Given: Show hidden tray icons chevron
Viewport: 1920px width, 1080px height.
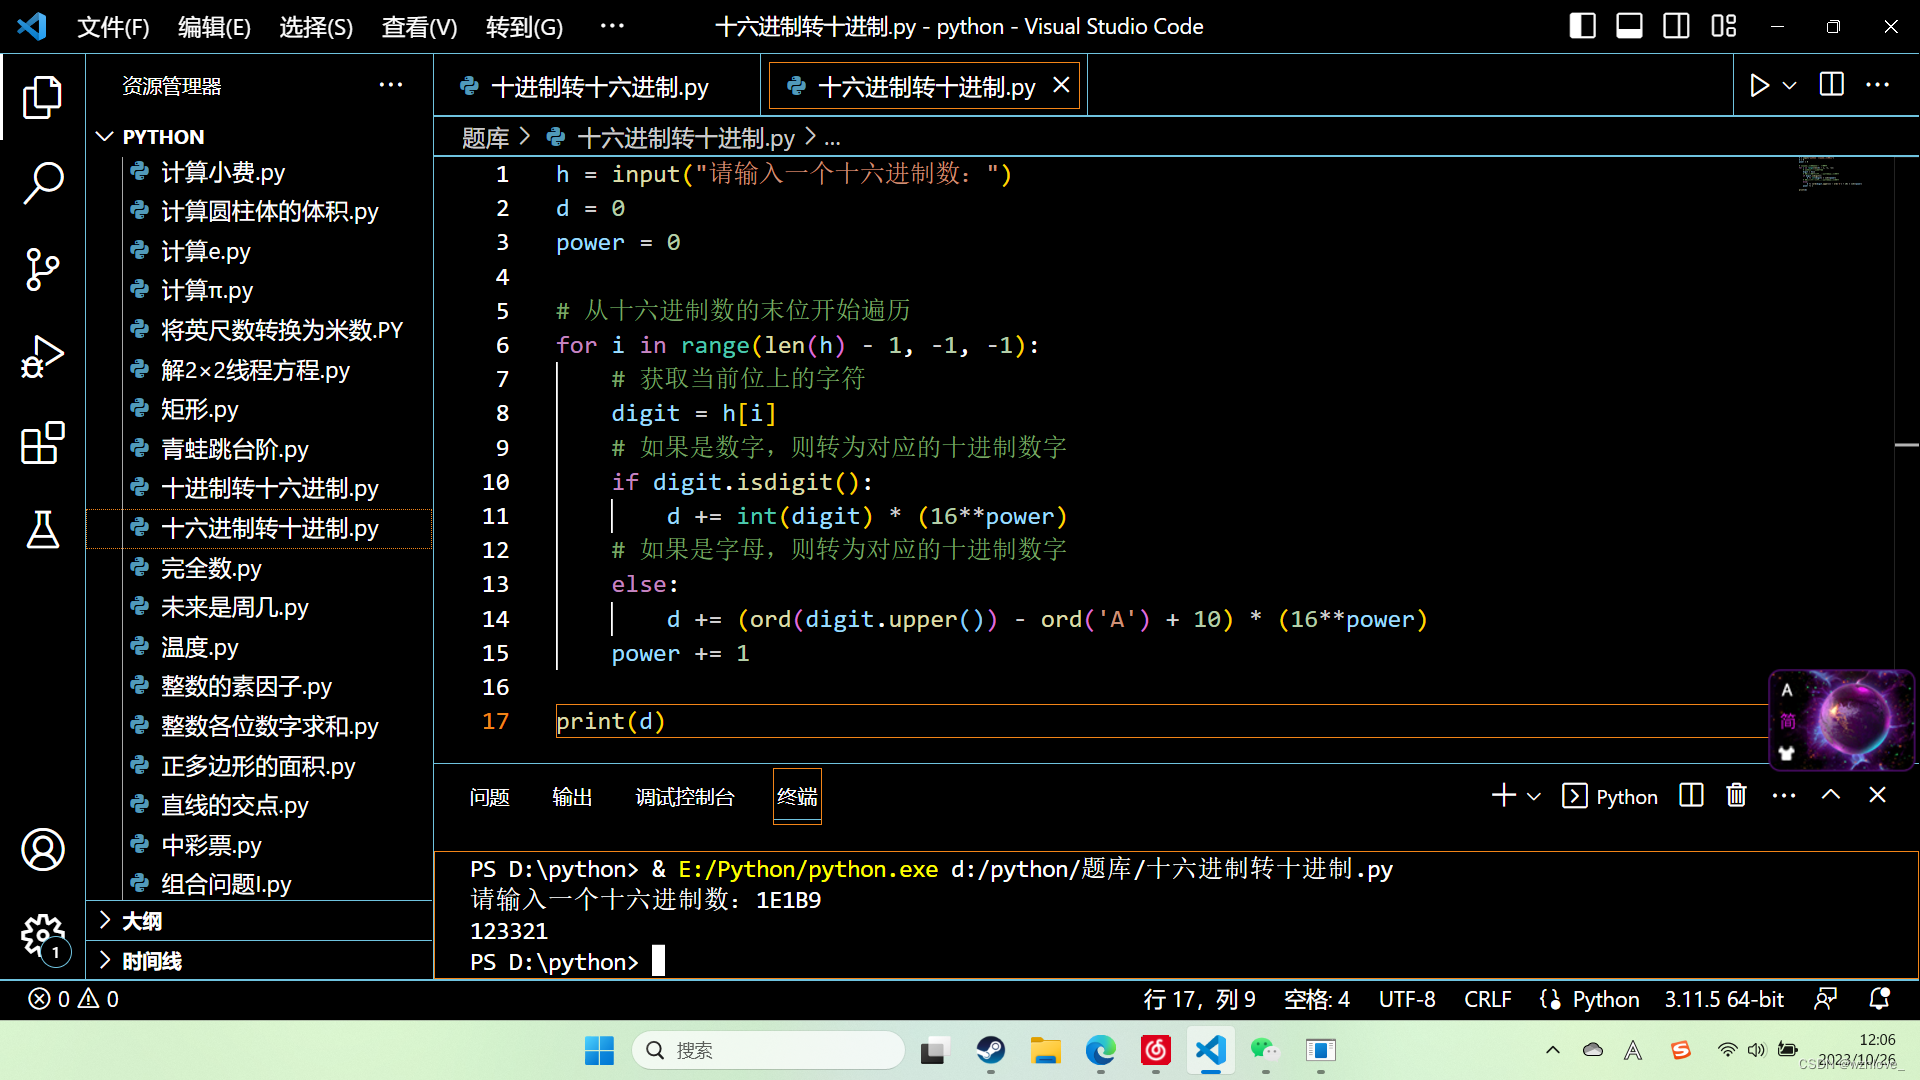Looking at the screenshot, I should point(1552,1050).
